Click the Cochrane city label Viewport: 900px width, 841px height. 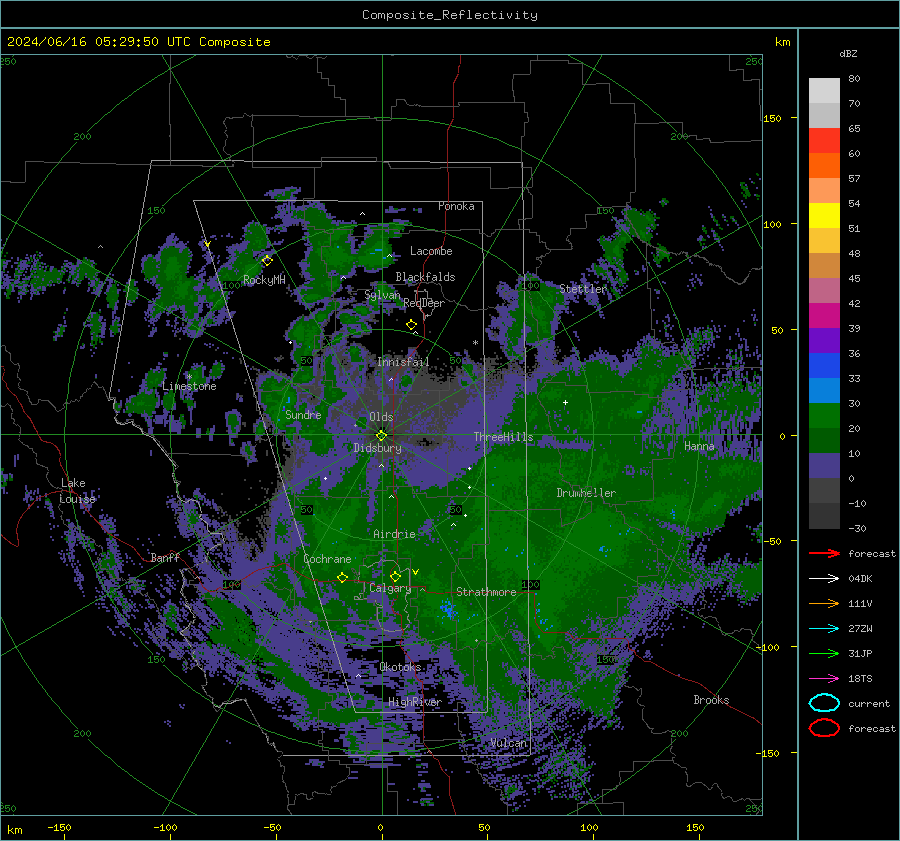[327, 559]
